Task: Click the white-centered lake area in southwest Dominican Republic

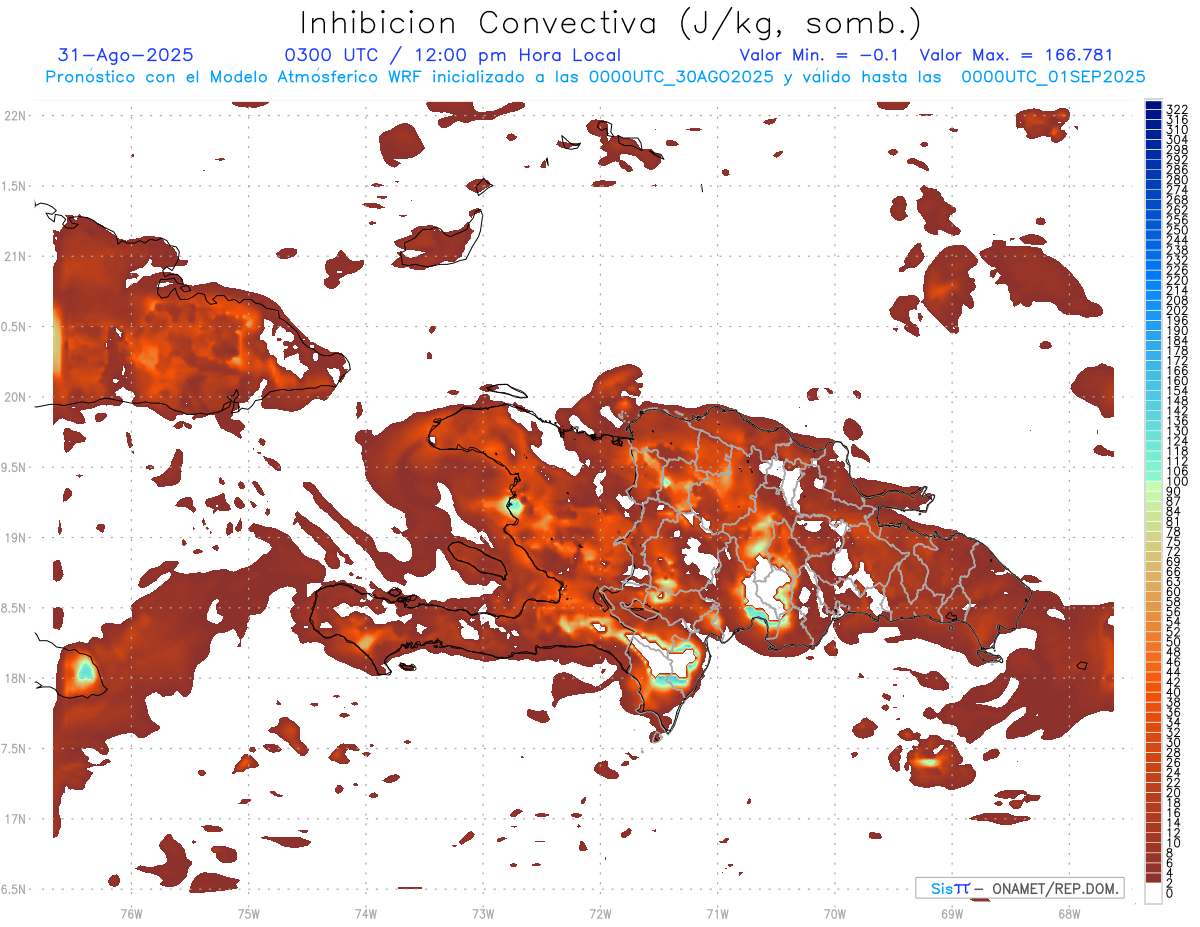Action: (670, 661)
